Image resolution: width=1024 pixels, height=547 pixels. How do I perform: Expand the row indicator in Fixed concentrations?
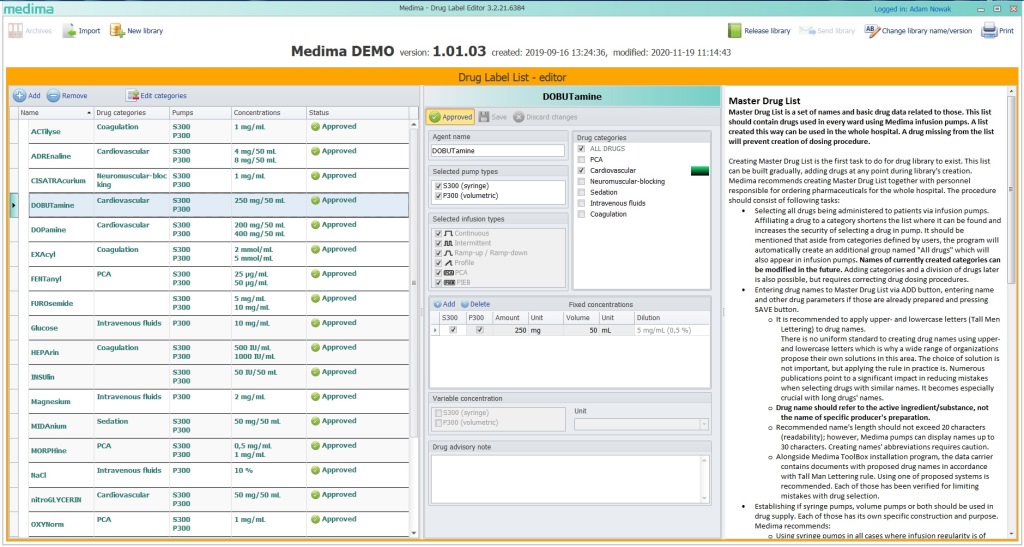[435, 330]
